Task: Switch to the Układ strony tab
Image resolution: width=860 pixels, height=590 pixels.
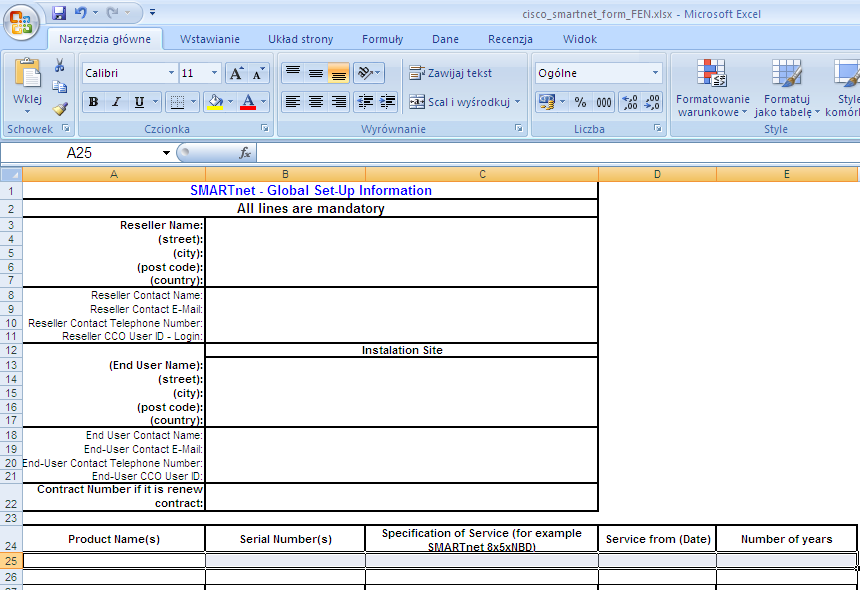Action: [x=301, y=39]
